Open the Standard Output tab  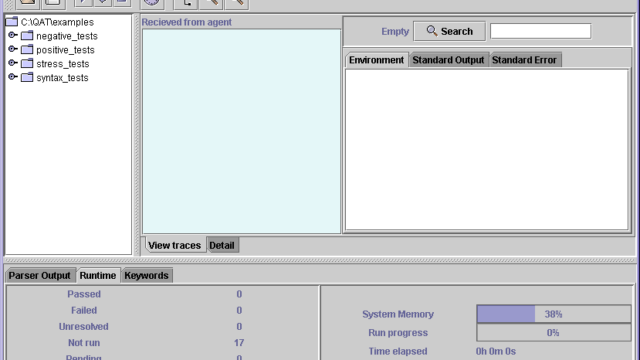pyautogui.click(x=448, y=60)
